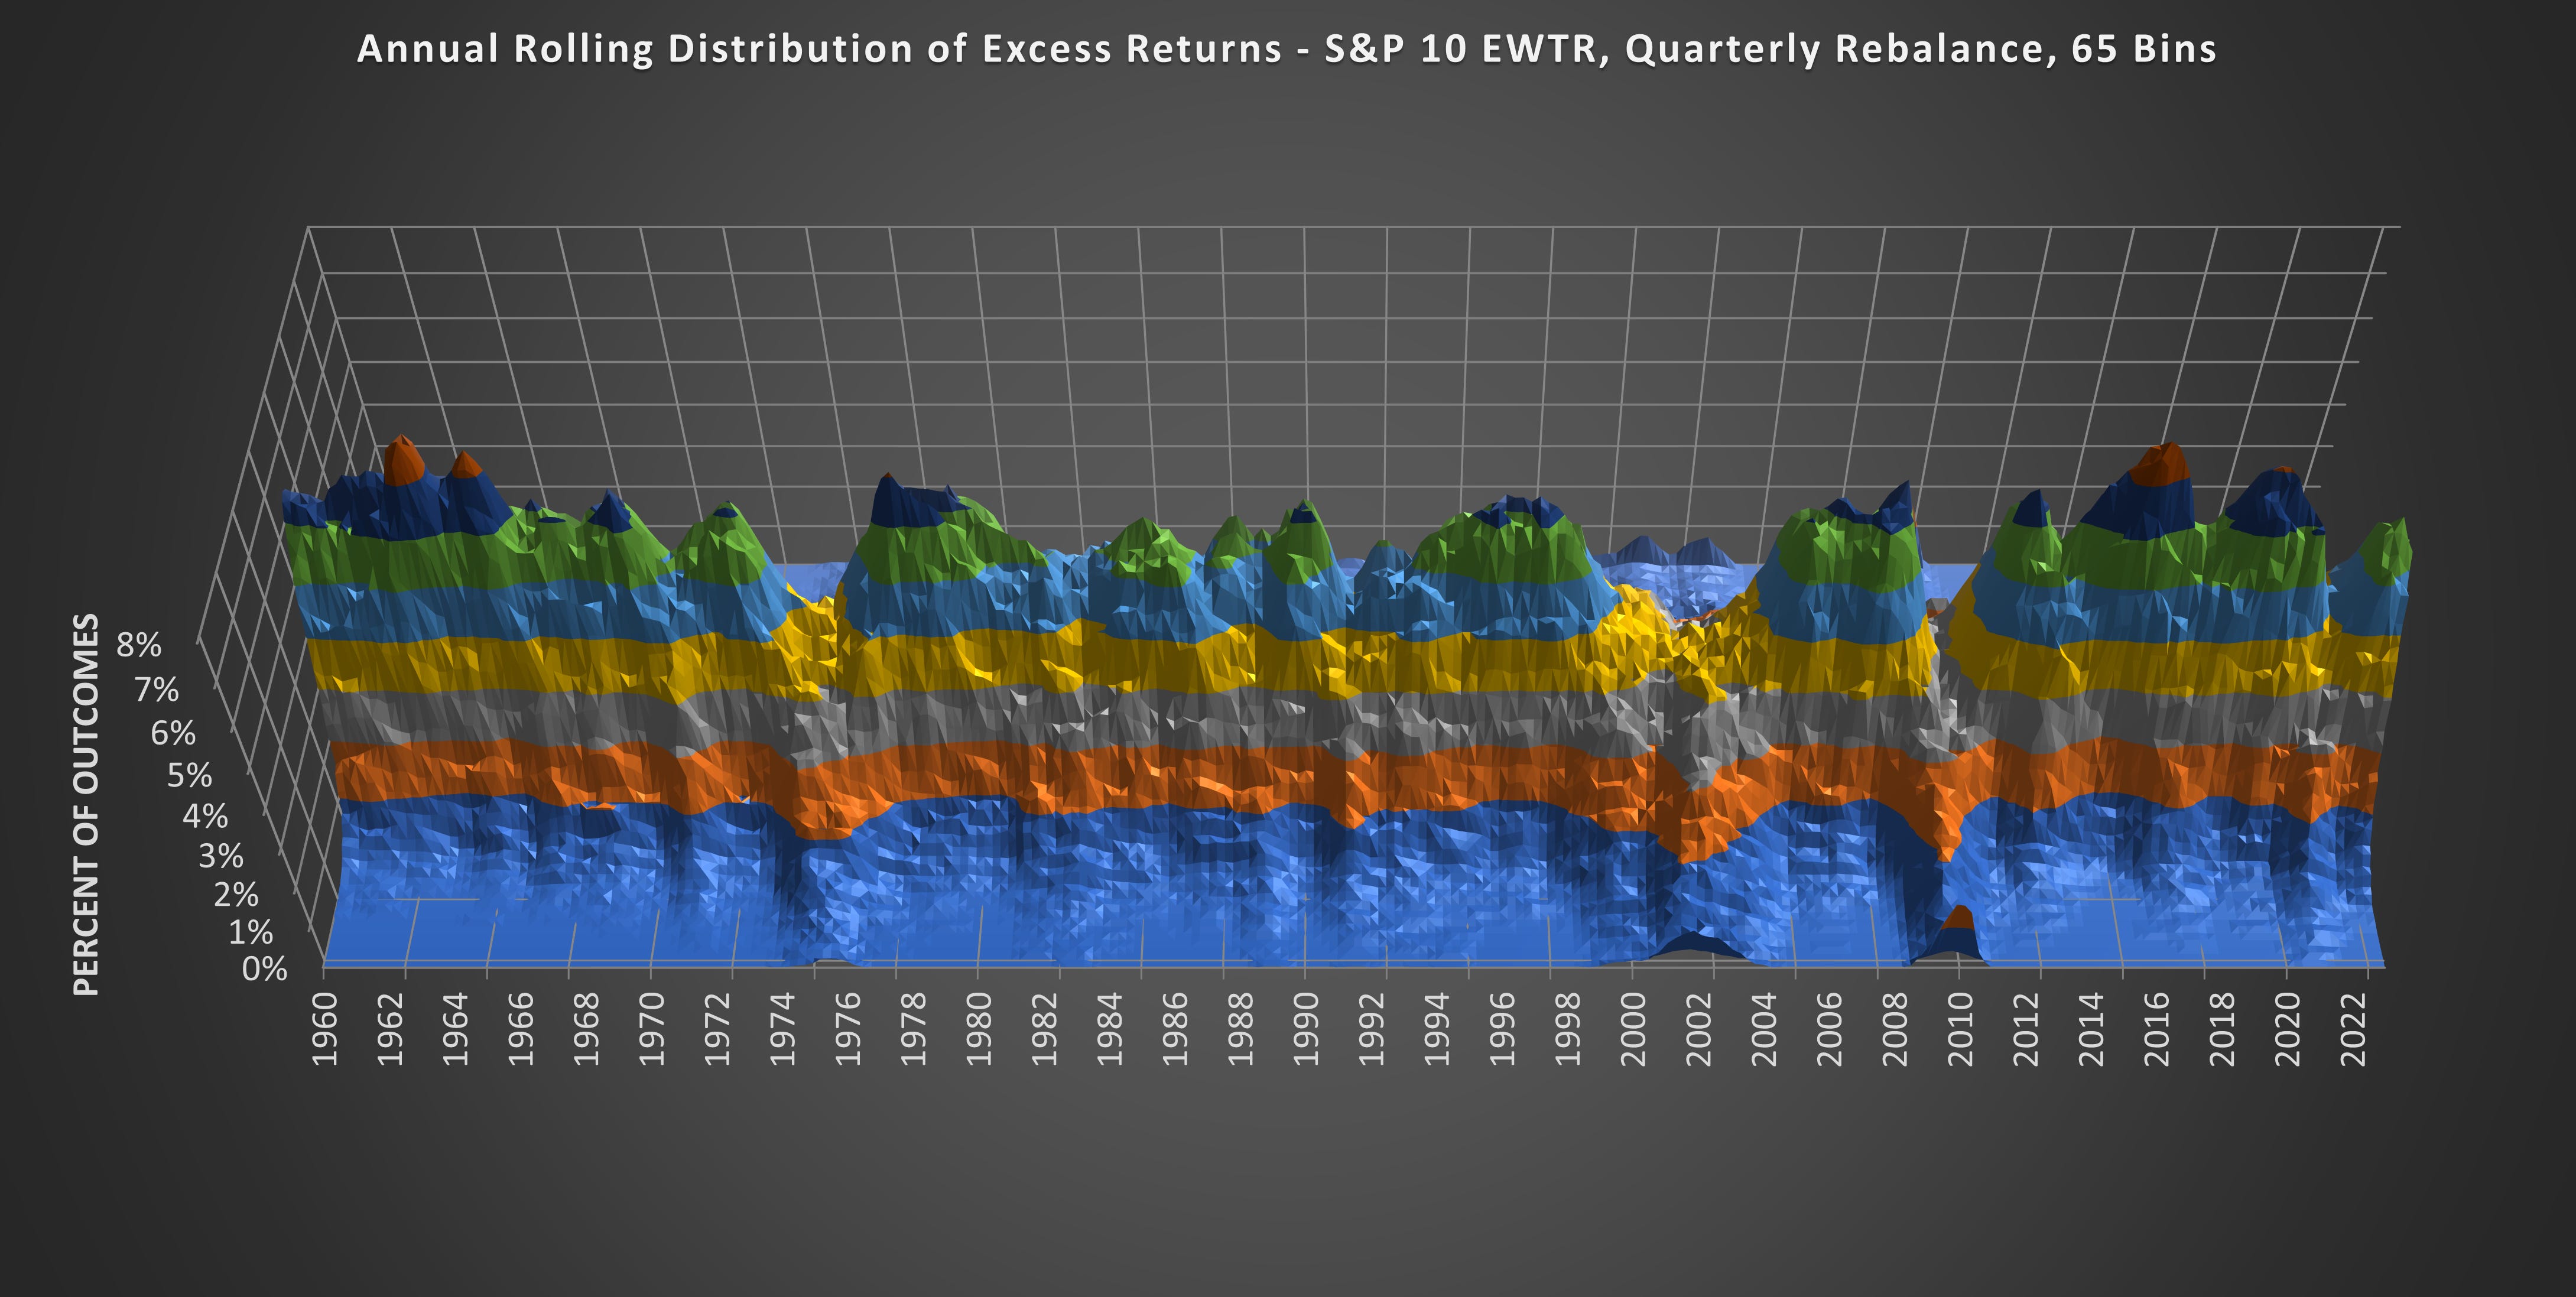Click the 0% y-axis label
Screen dimensions: 2576x1297
point(265,969)
